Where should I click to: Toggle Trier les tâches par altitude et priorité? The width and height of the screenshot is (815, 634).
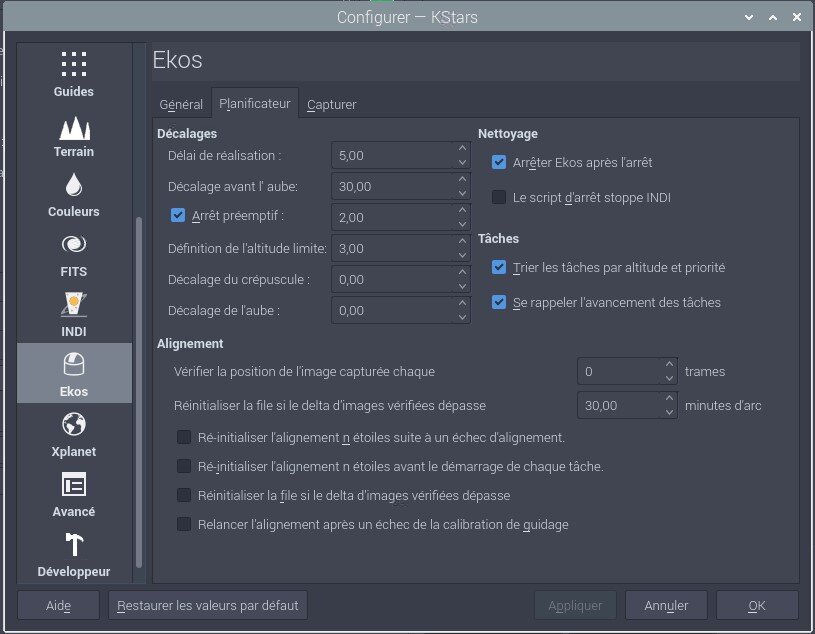(499, 267)
